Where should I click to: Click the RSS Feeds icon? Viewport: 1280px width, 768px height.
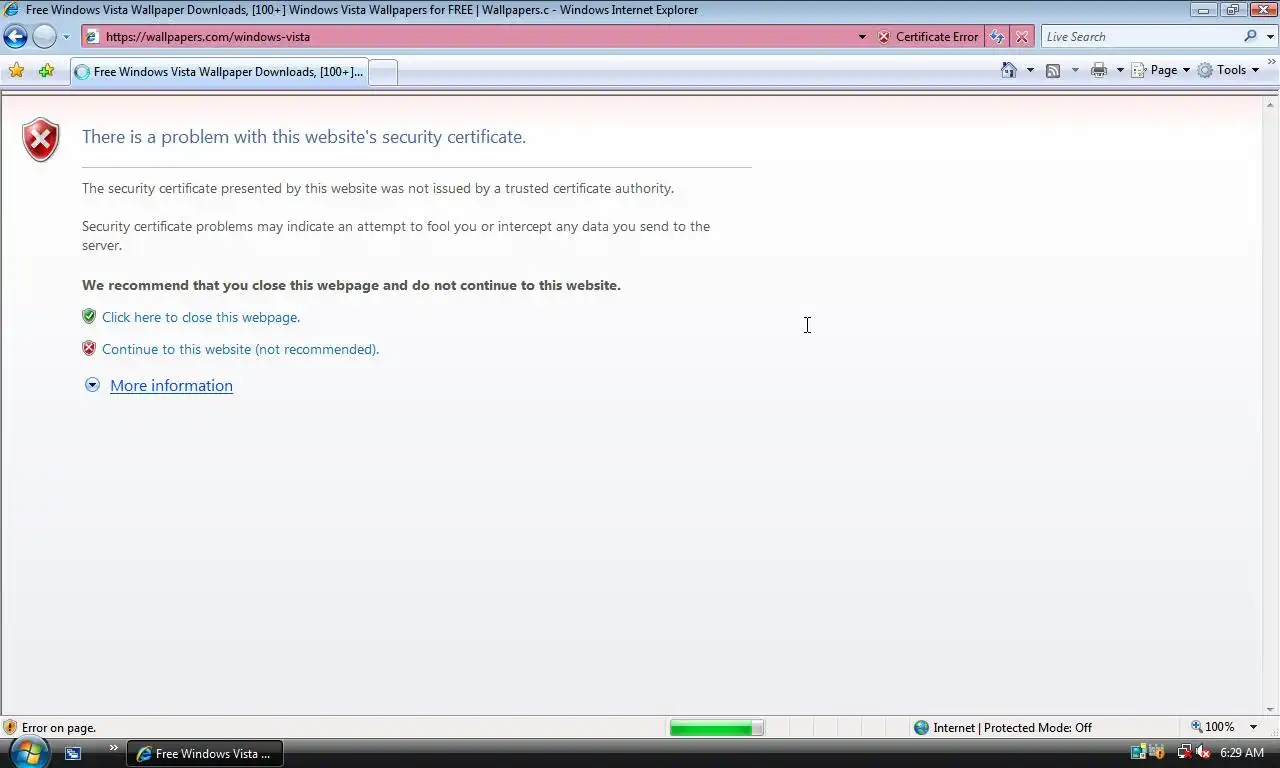tap(1053, 70)
